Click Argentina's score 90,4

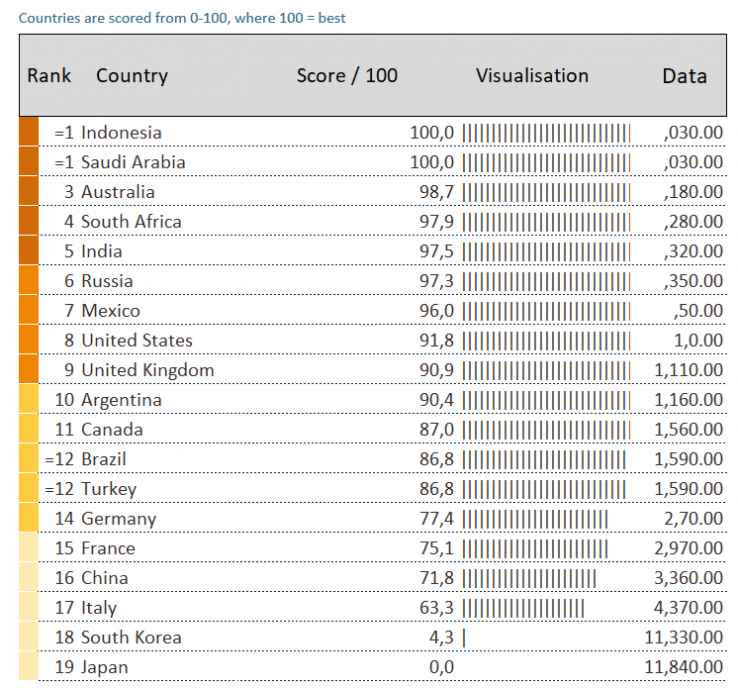click(x=436, y=400)
